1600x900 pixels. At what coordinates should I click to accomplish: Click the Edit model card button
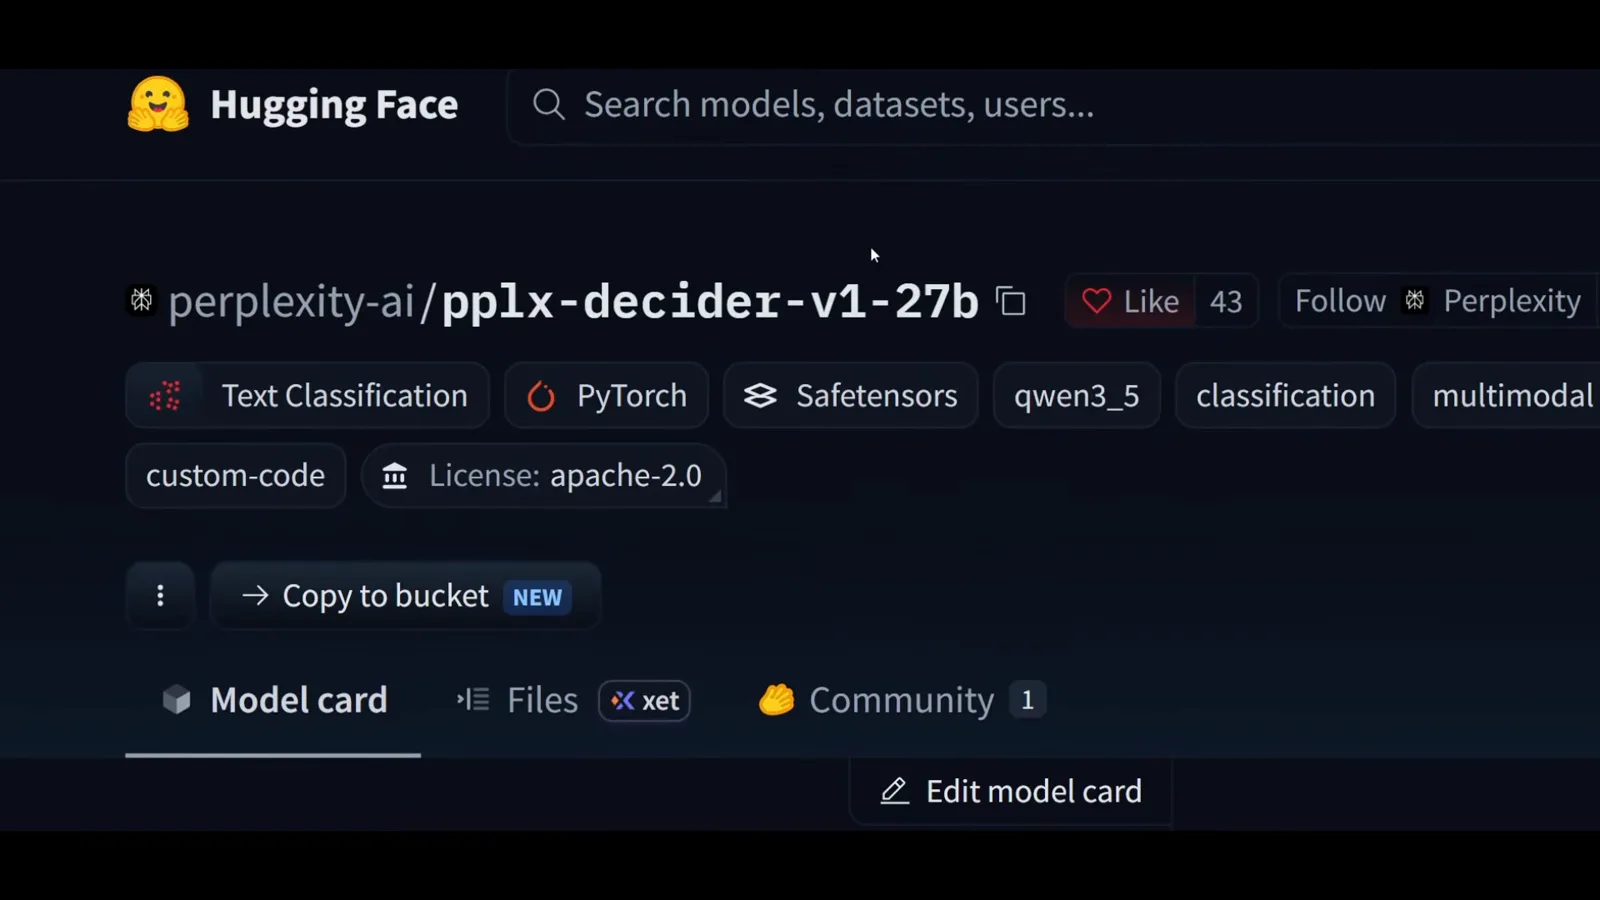[1010, 792]
